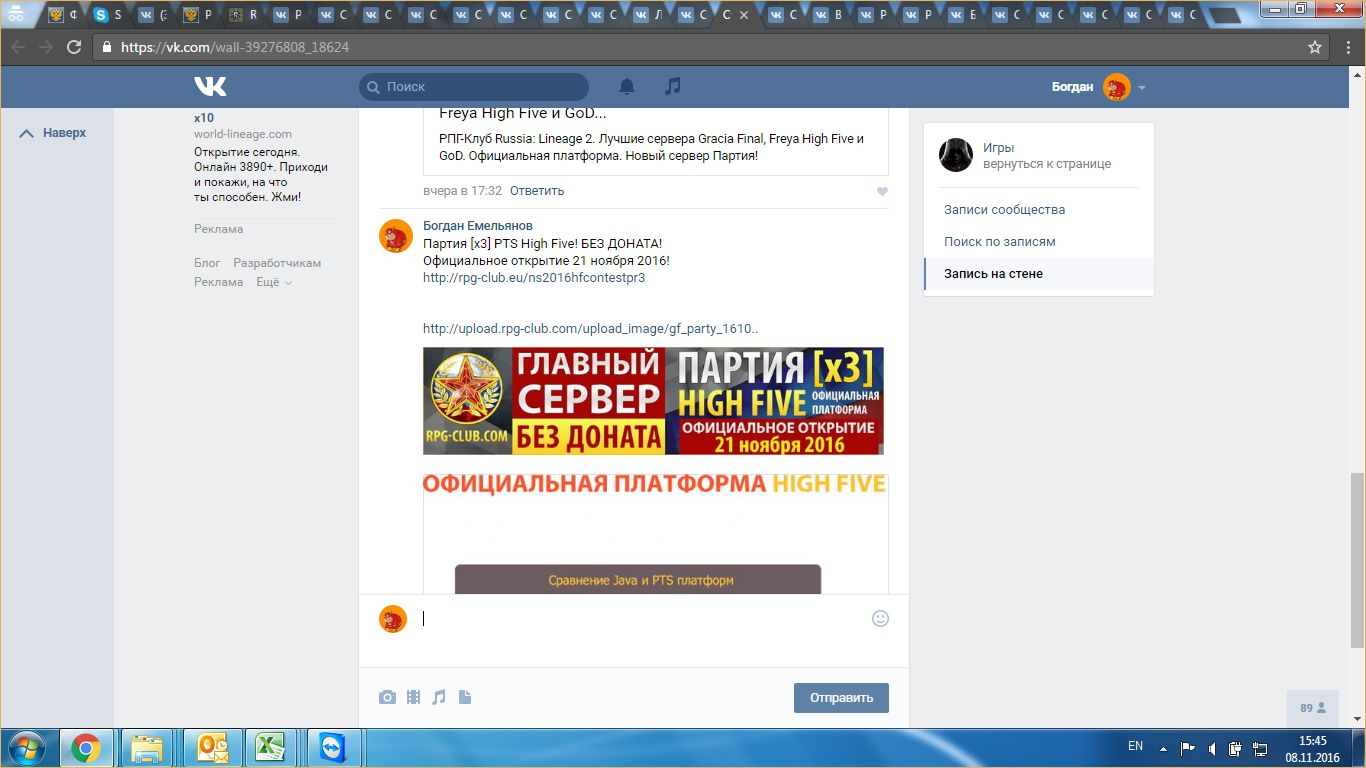Click Богдан Емельянов author name
This screenshot has width=1366, height=768.
[478, 226]
